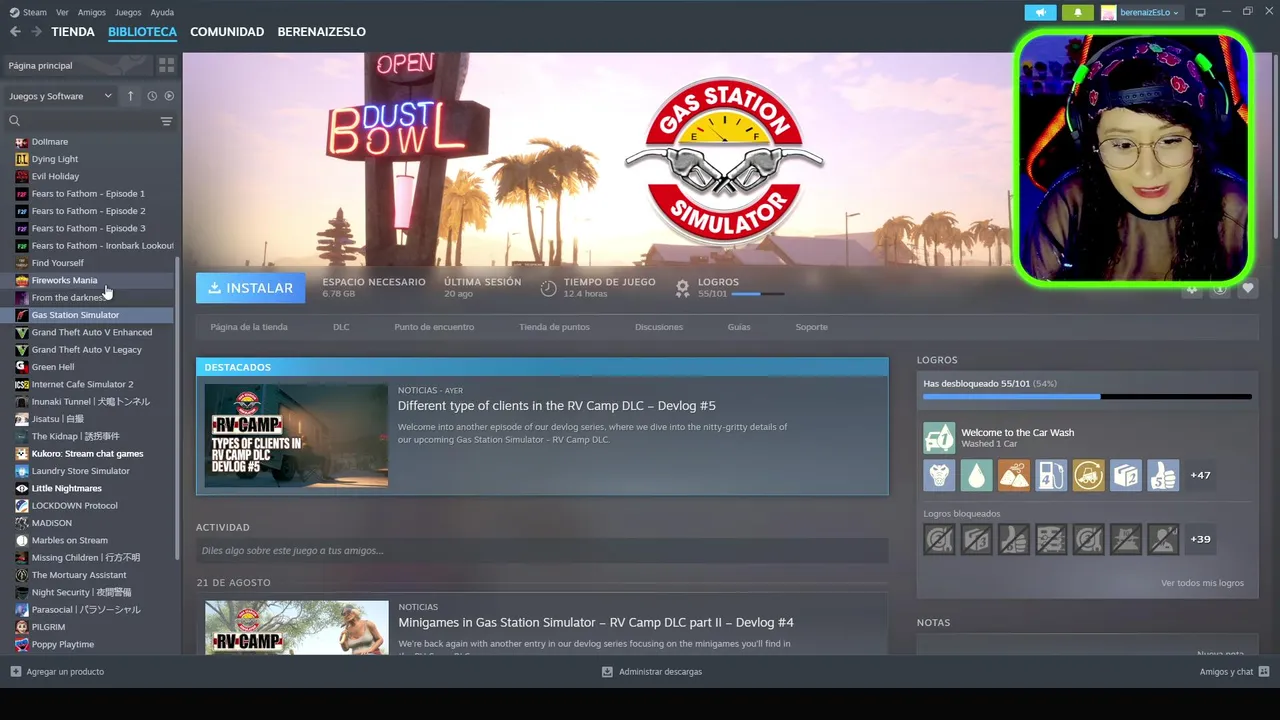Open the sand dunes achievement icon
This screenshot has height=720, width=1280.
coord(1014,475)
